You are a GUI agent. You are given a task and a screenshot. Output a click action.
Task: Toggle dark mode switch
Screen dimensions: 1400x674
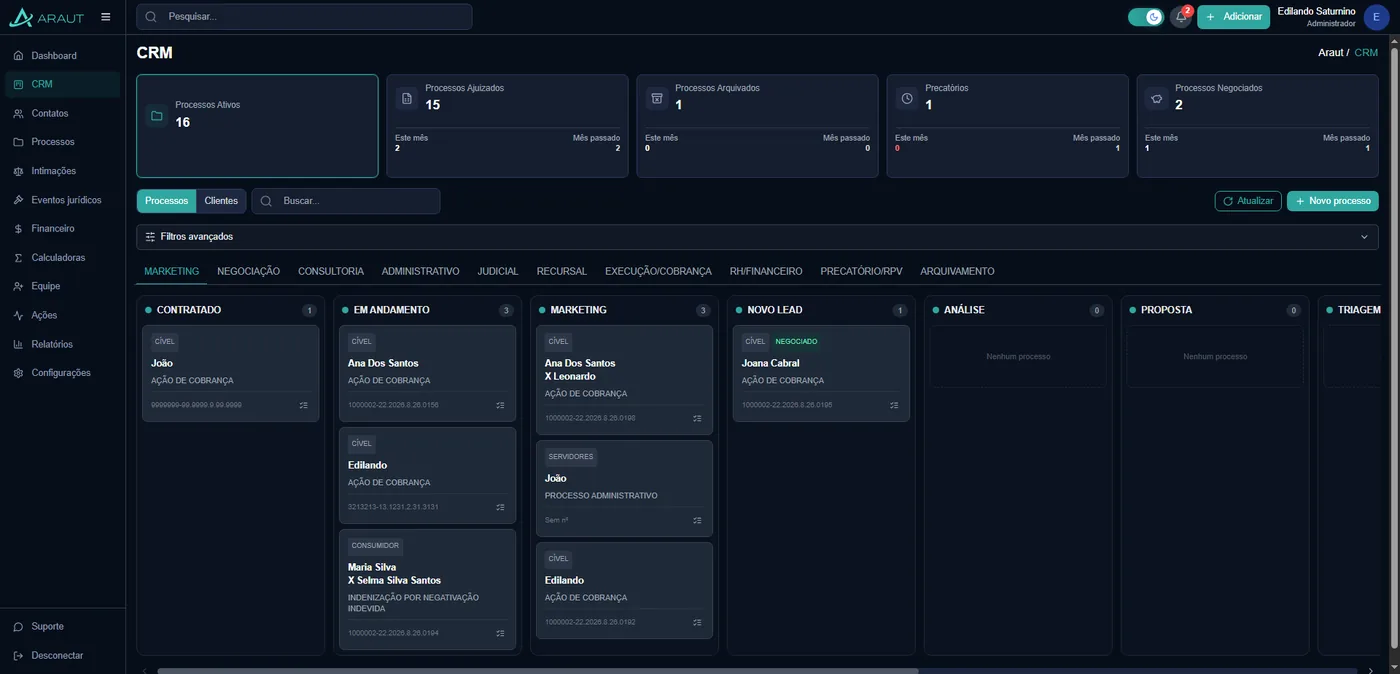(1146, 17)
